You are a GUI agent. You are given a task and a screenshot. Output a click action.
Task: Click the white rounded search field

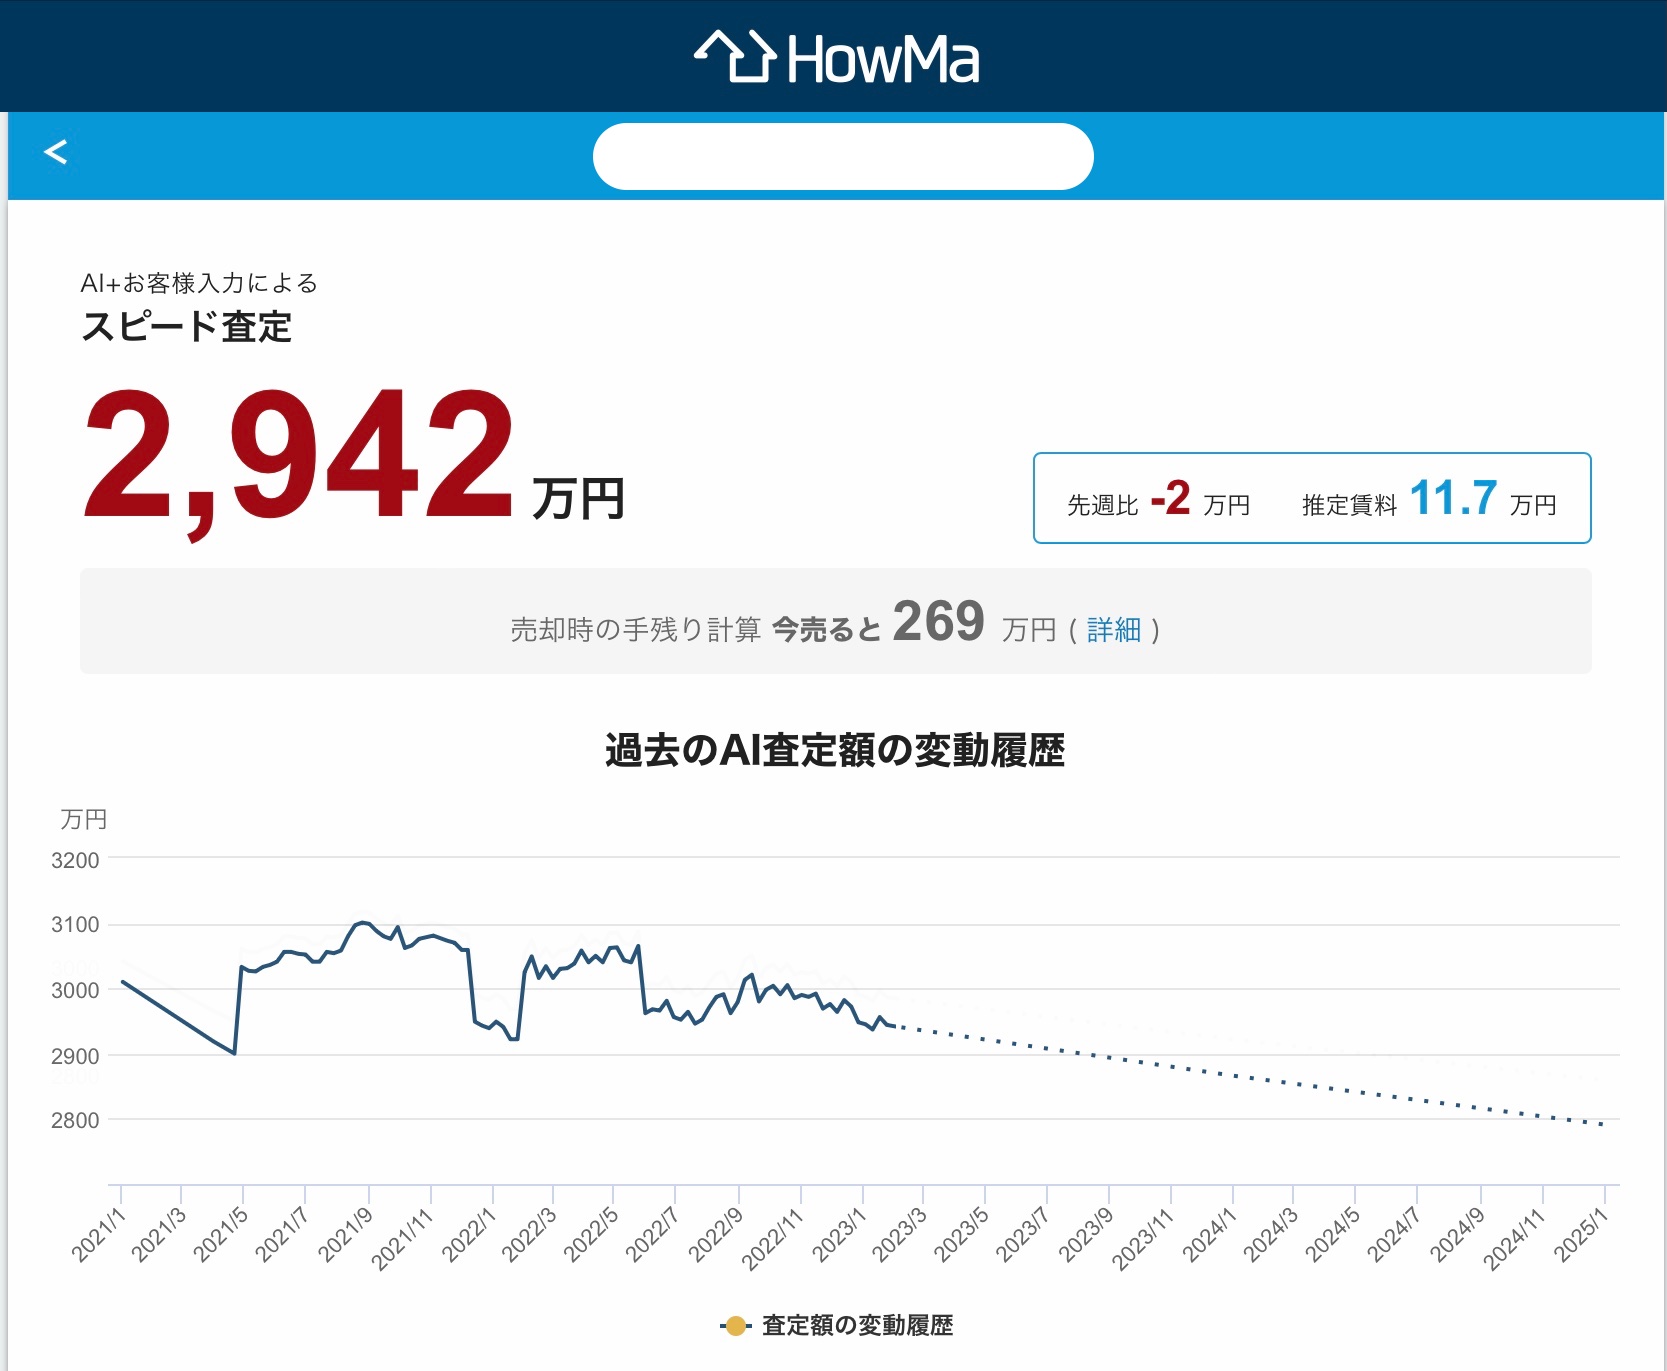(843, 157)
